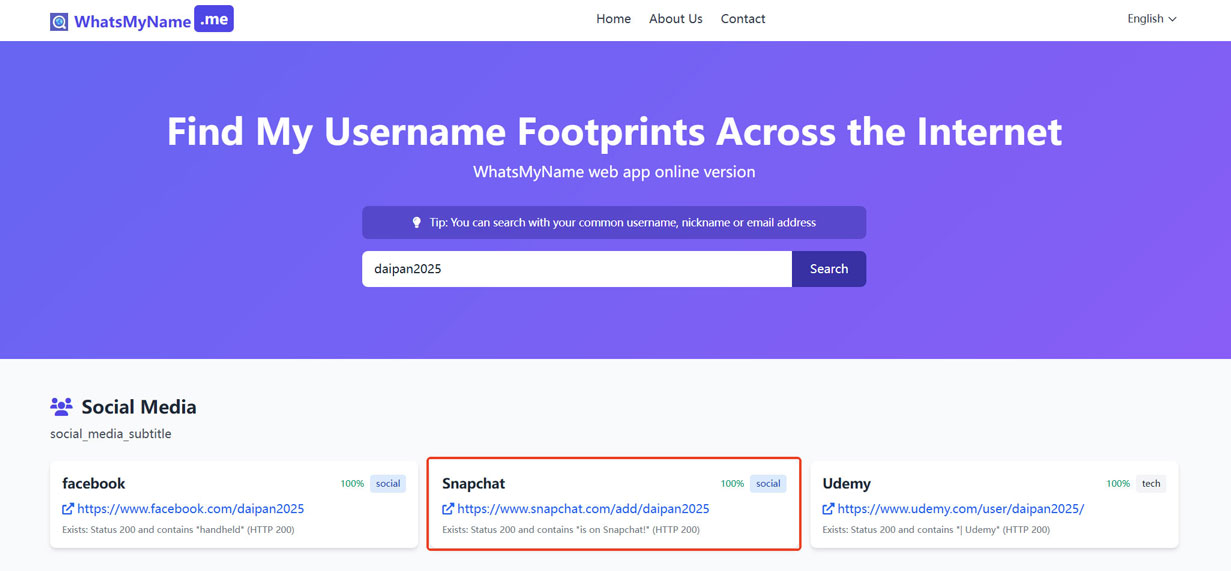Click the WhatsMyName magnifier logo icon
The height and width of the screenshot is (571, 1231).
[x=59, y=21]
